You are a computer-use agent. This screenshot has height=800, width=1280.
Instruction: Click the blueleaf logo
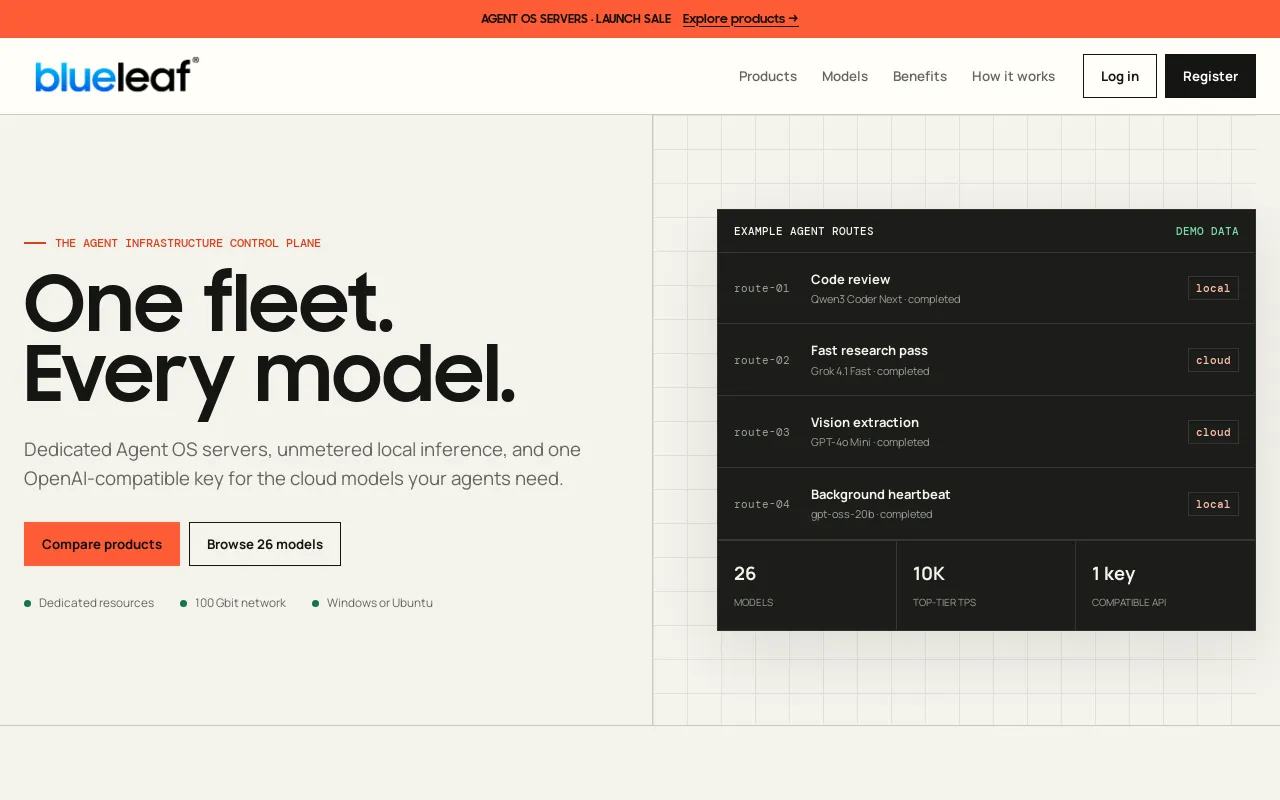coord(117,75)
